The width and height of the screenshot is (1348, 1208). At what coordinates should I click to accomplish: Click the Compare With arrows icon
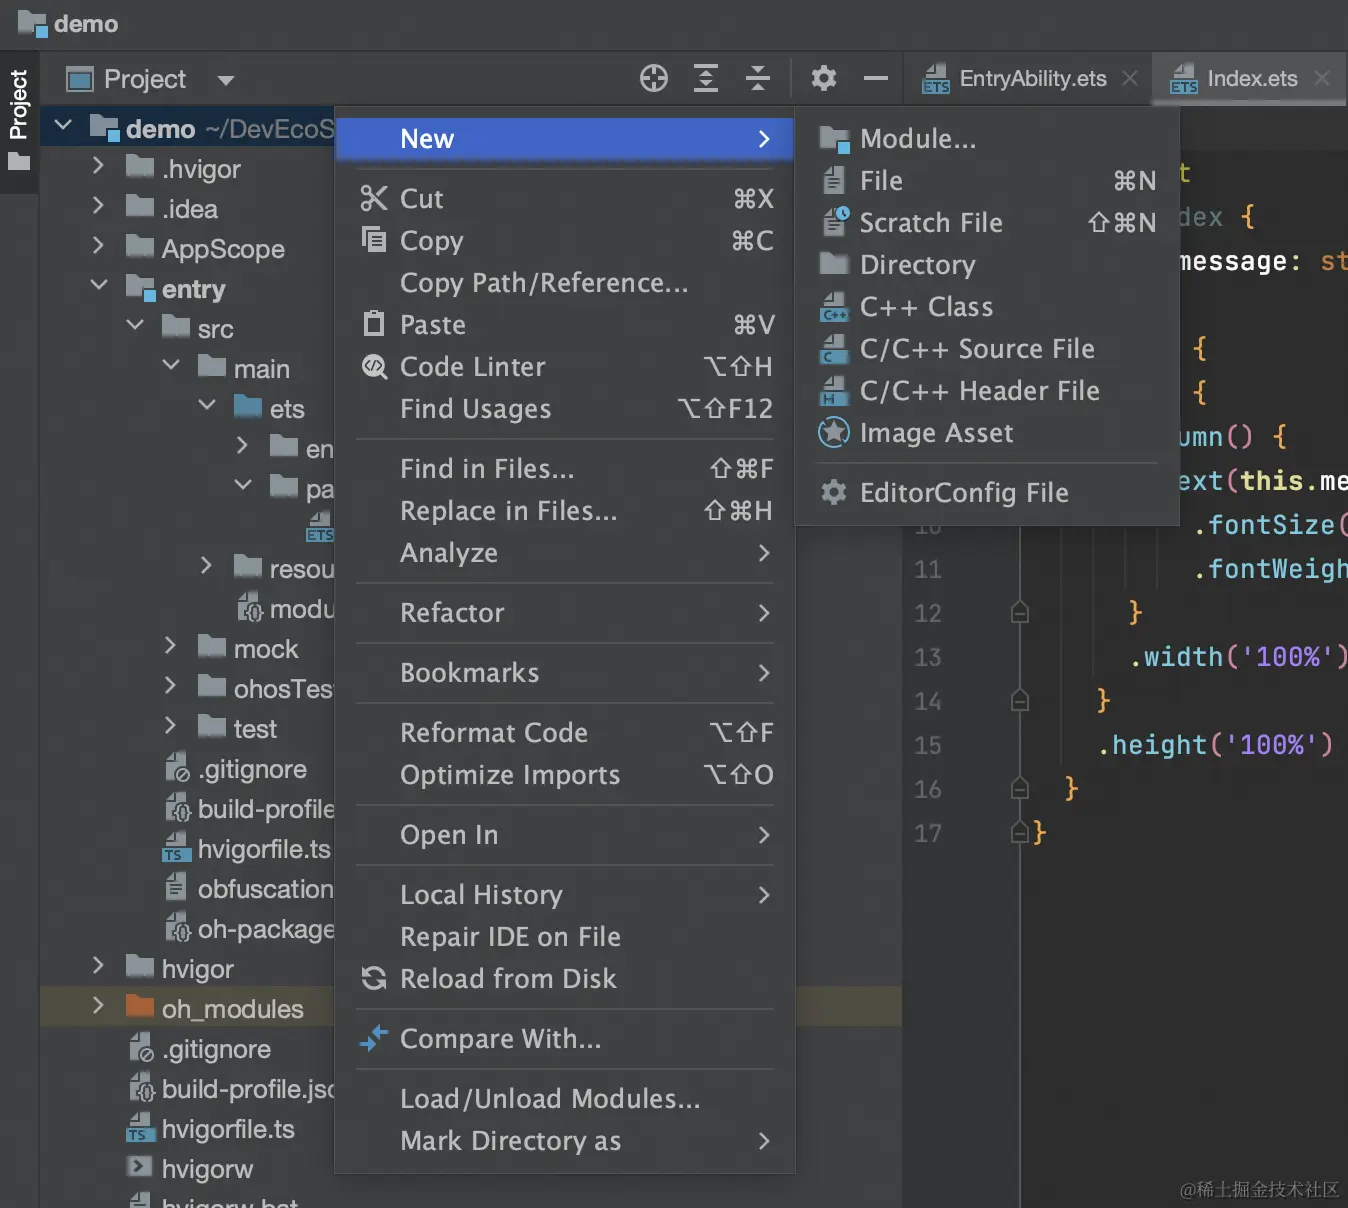(x=374, y=1038)
